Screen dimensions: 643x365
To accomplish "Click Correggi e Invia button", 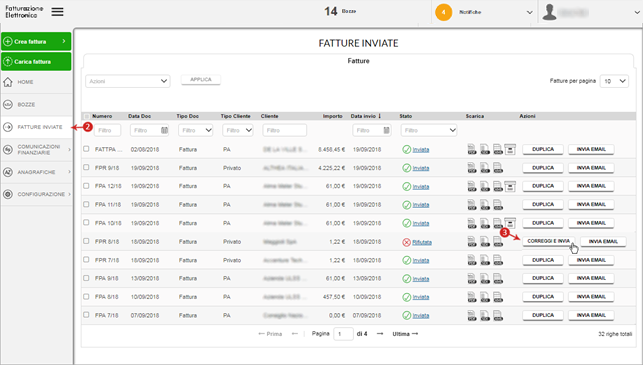I will (x=548, y=241).
